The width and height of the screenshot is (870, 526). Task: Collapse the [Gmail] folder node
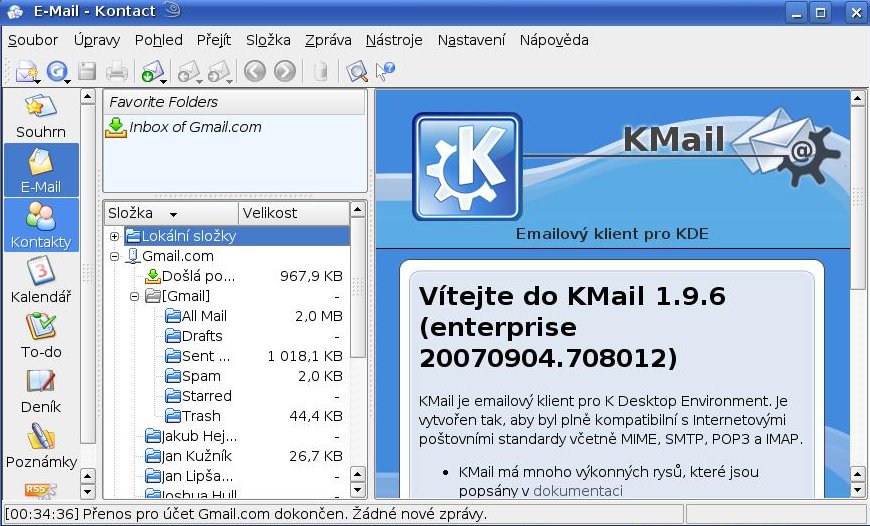134,296
